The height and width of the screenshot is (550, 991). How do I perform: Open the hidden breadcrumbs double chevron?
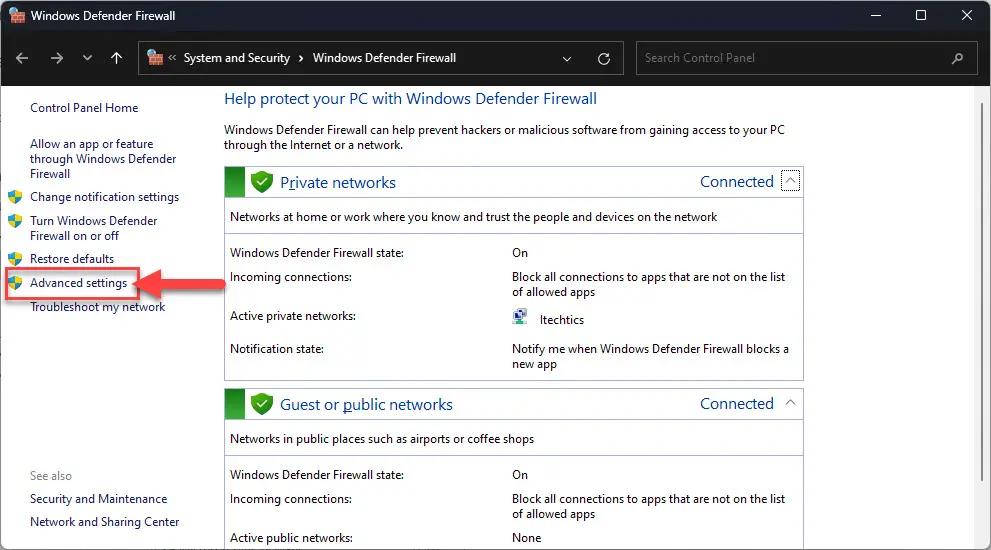(x=172, y=58)
